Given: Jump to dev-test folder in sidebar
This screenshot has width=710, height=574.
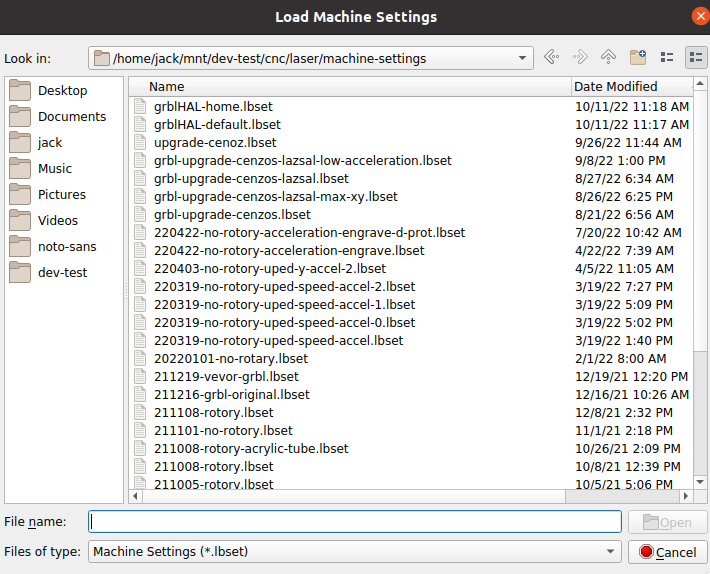Looking at the screenshot, I should 62,273.
